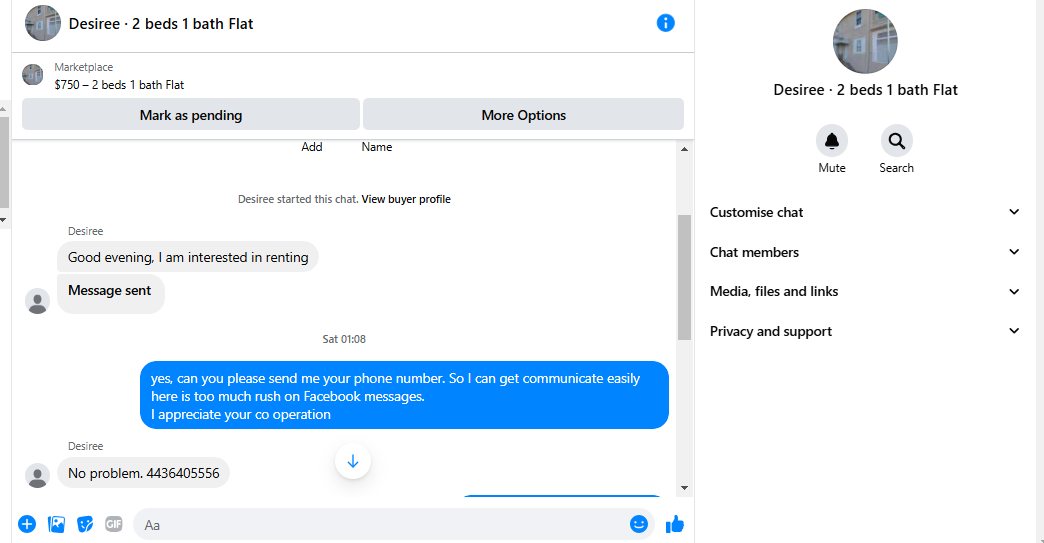Expand Privacy and support section
1044x543 pixels.
864,331
